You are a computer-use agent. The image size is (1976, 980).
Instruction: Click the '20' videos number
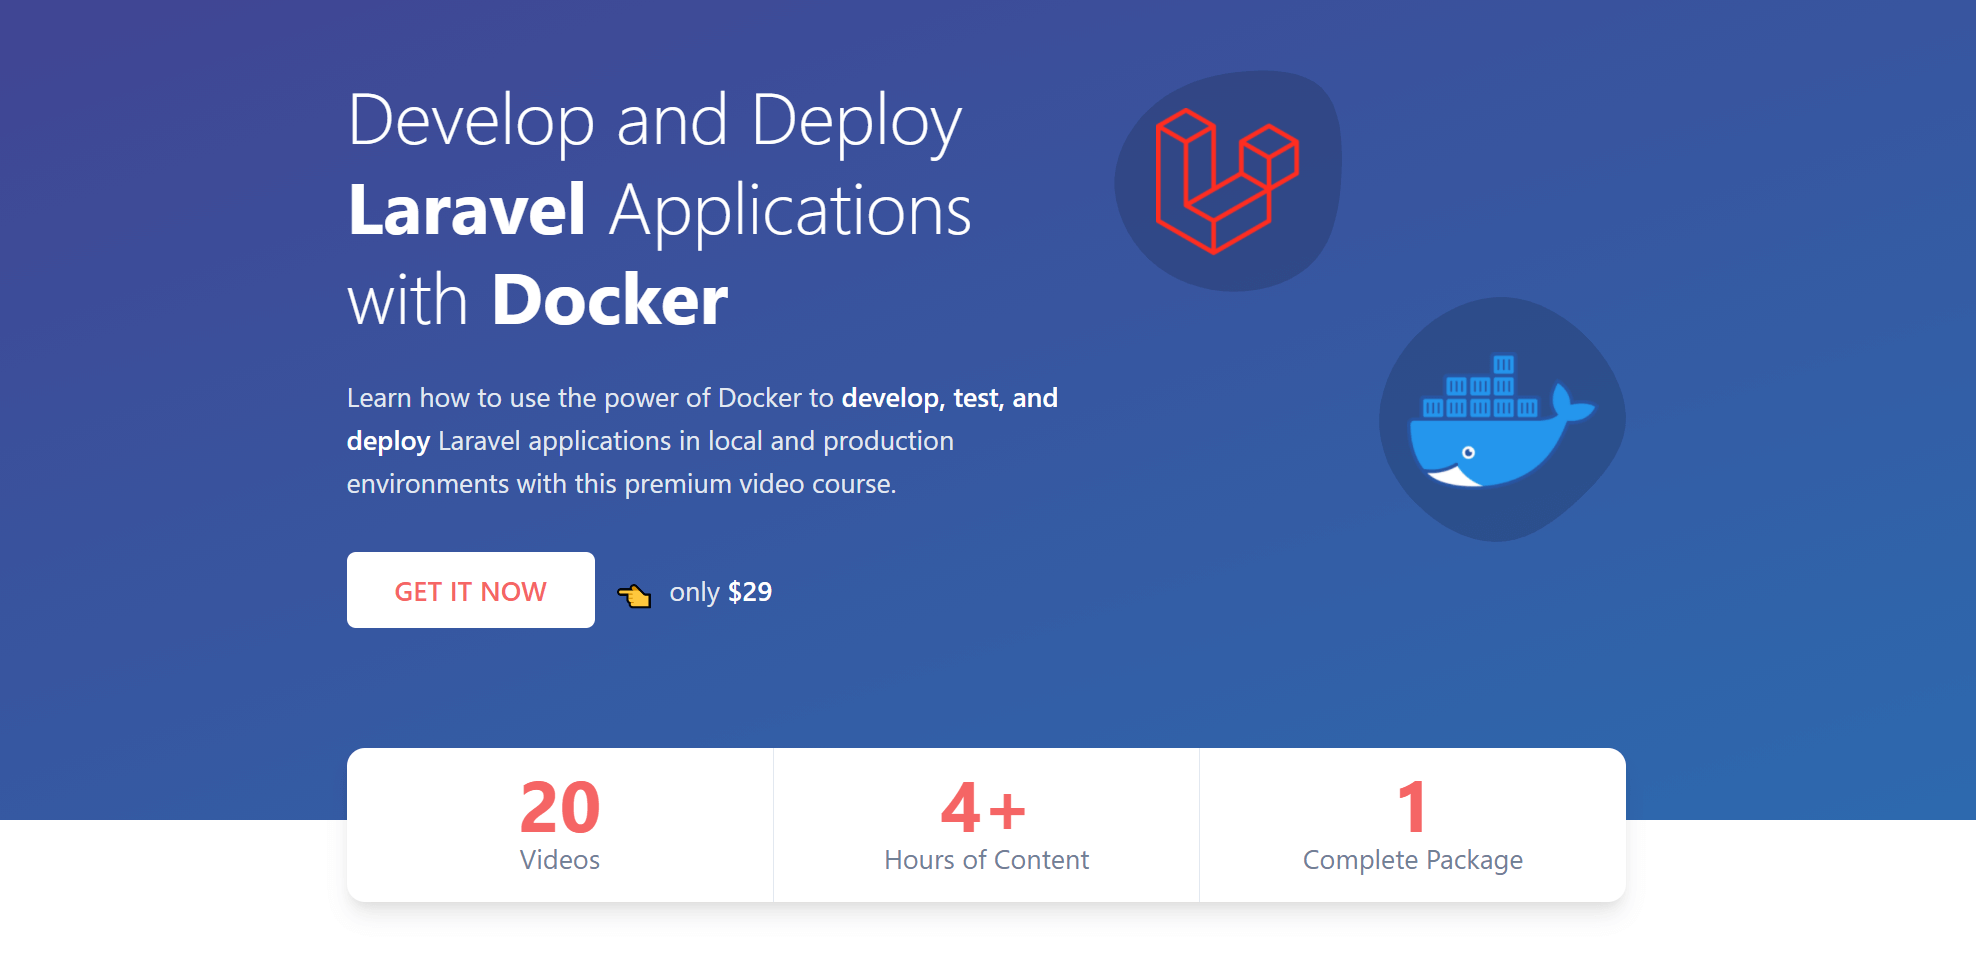560,807
